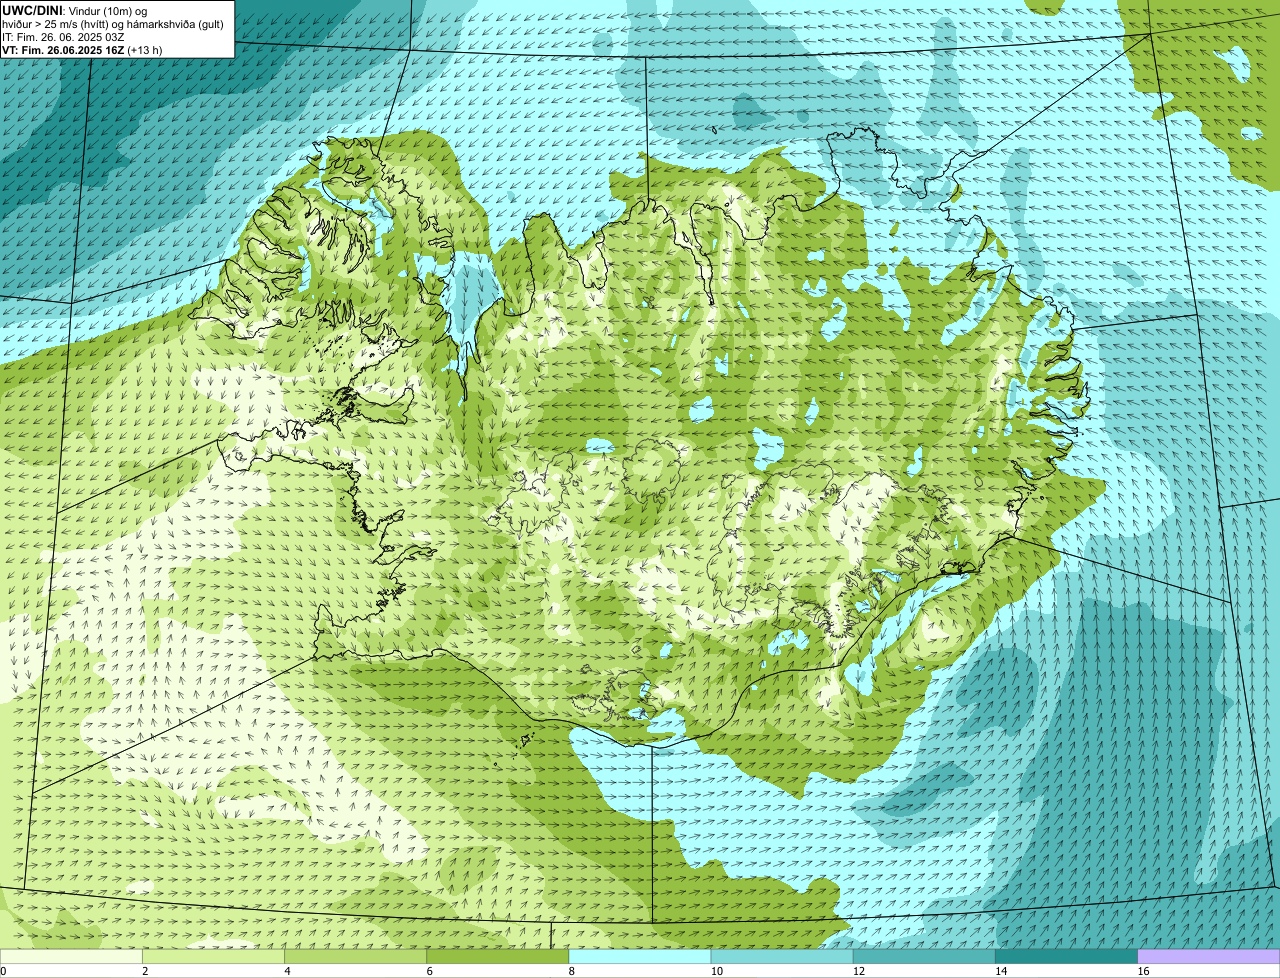This screenshot has width=1280, height=978.
Task: Click the legend scale label '16'
Action: [1143, 971]
